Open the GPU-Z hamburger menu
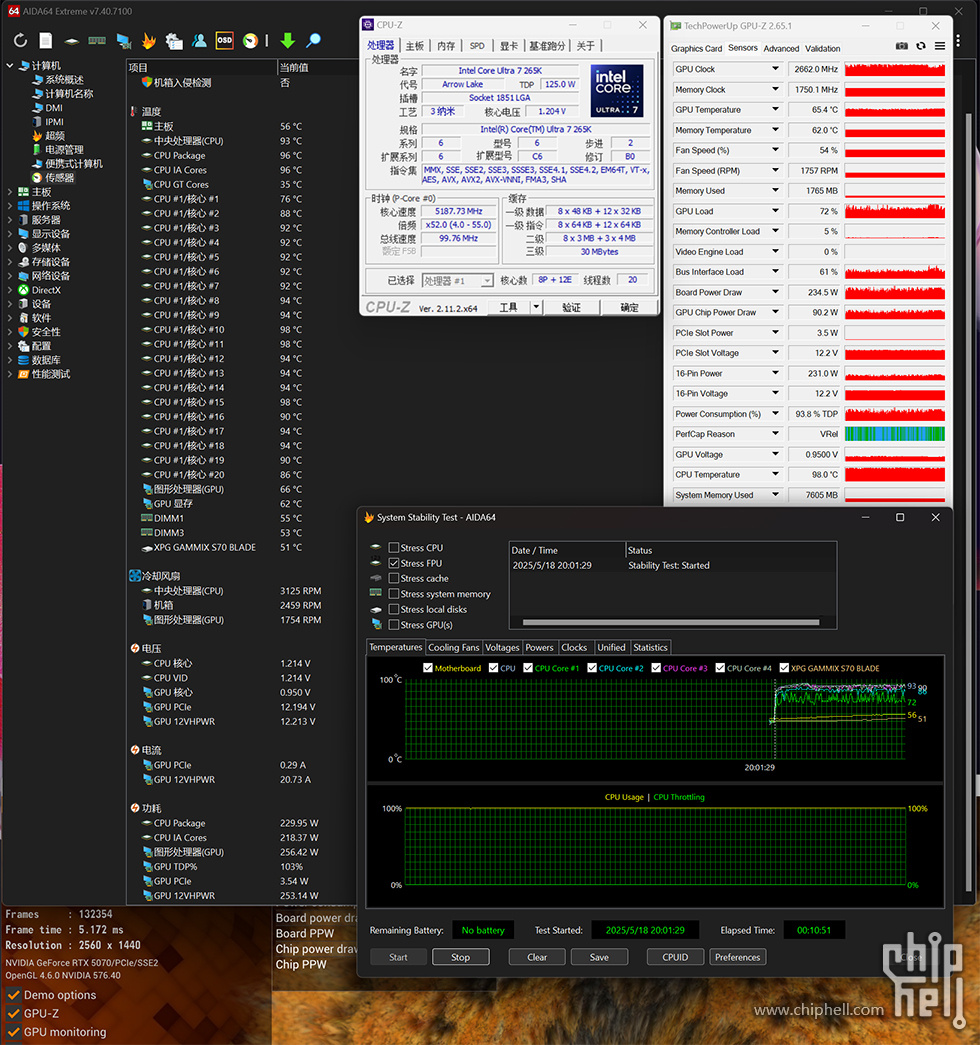Viewport: 980px width, 1045px height. pyautogui.click(x=939, y=46)
